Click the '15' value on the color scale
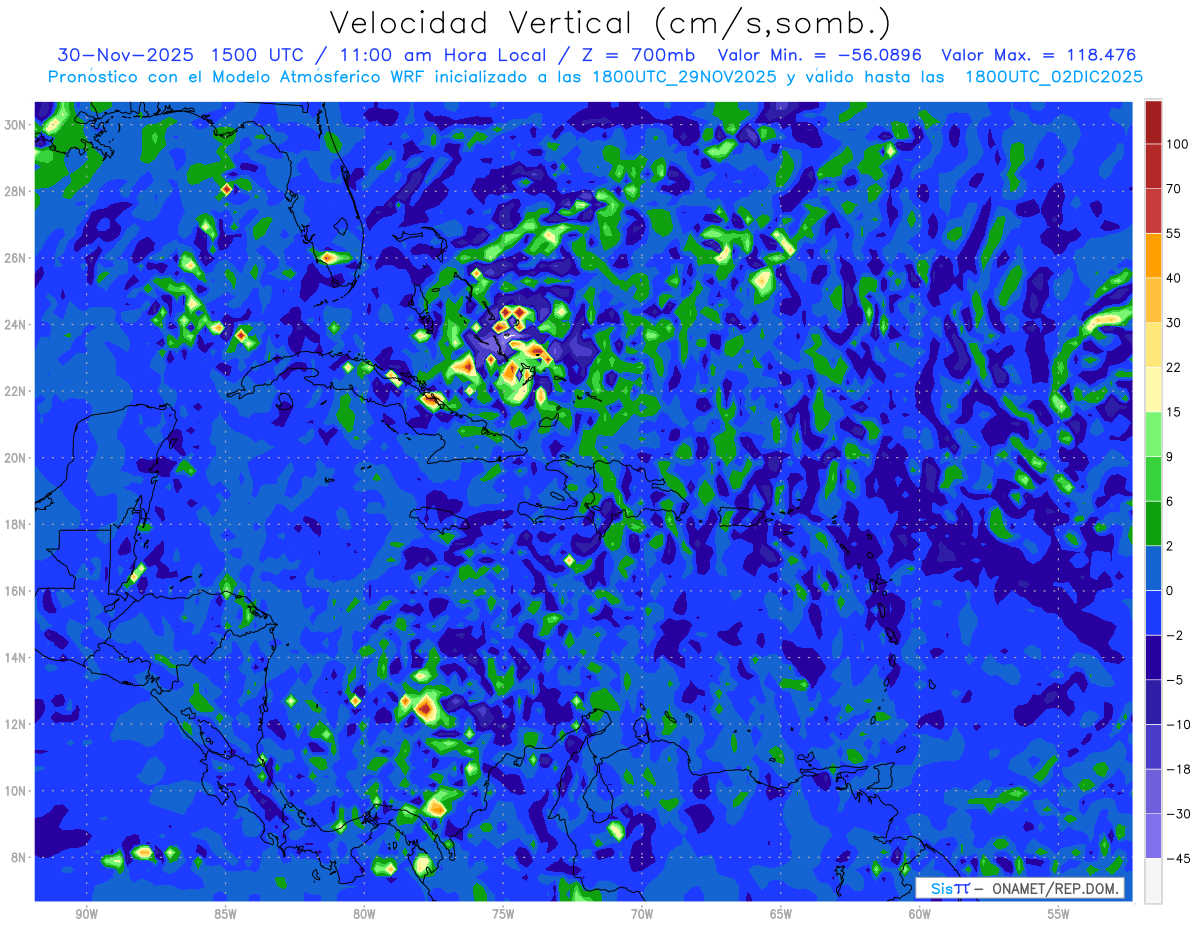This screenshot has width=1200, height=927. [x=1174, y=412]
